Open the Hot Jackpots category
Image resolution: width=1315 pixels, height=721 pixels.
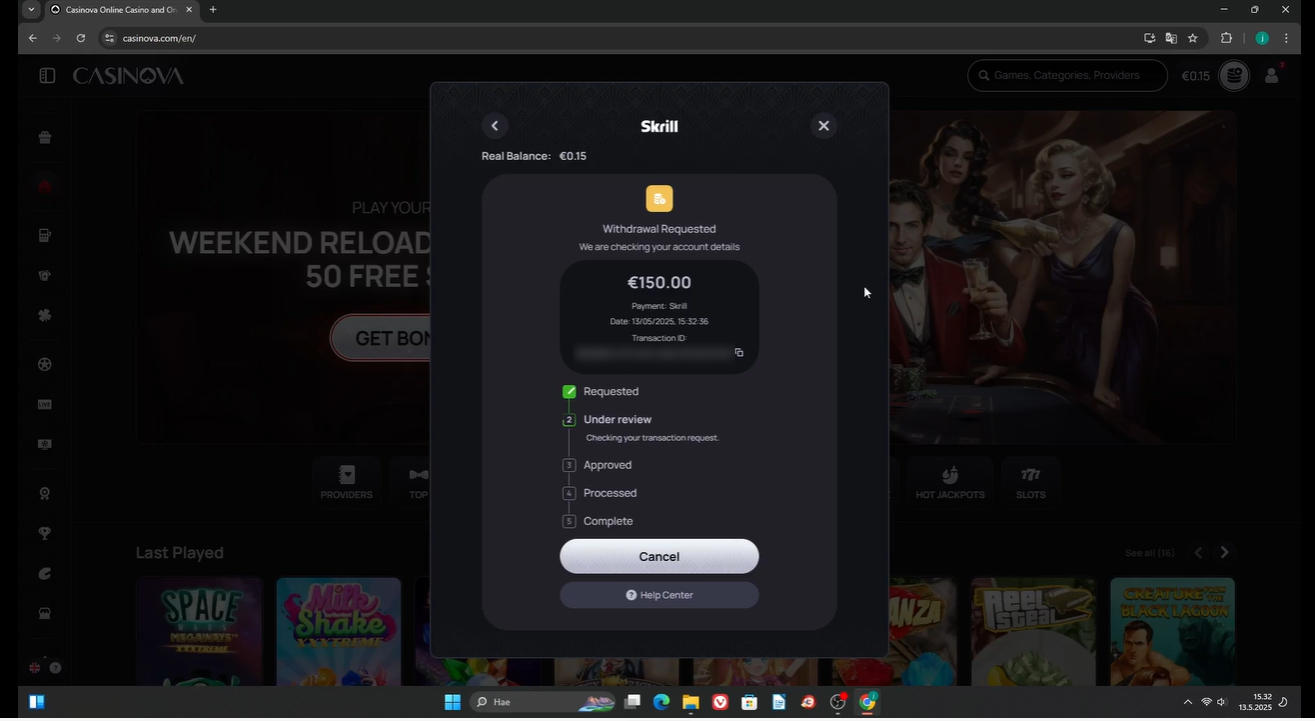(x=950, y=483)
